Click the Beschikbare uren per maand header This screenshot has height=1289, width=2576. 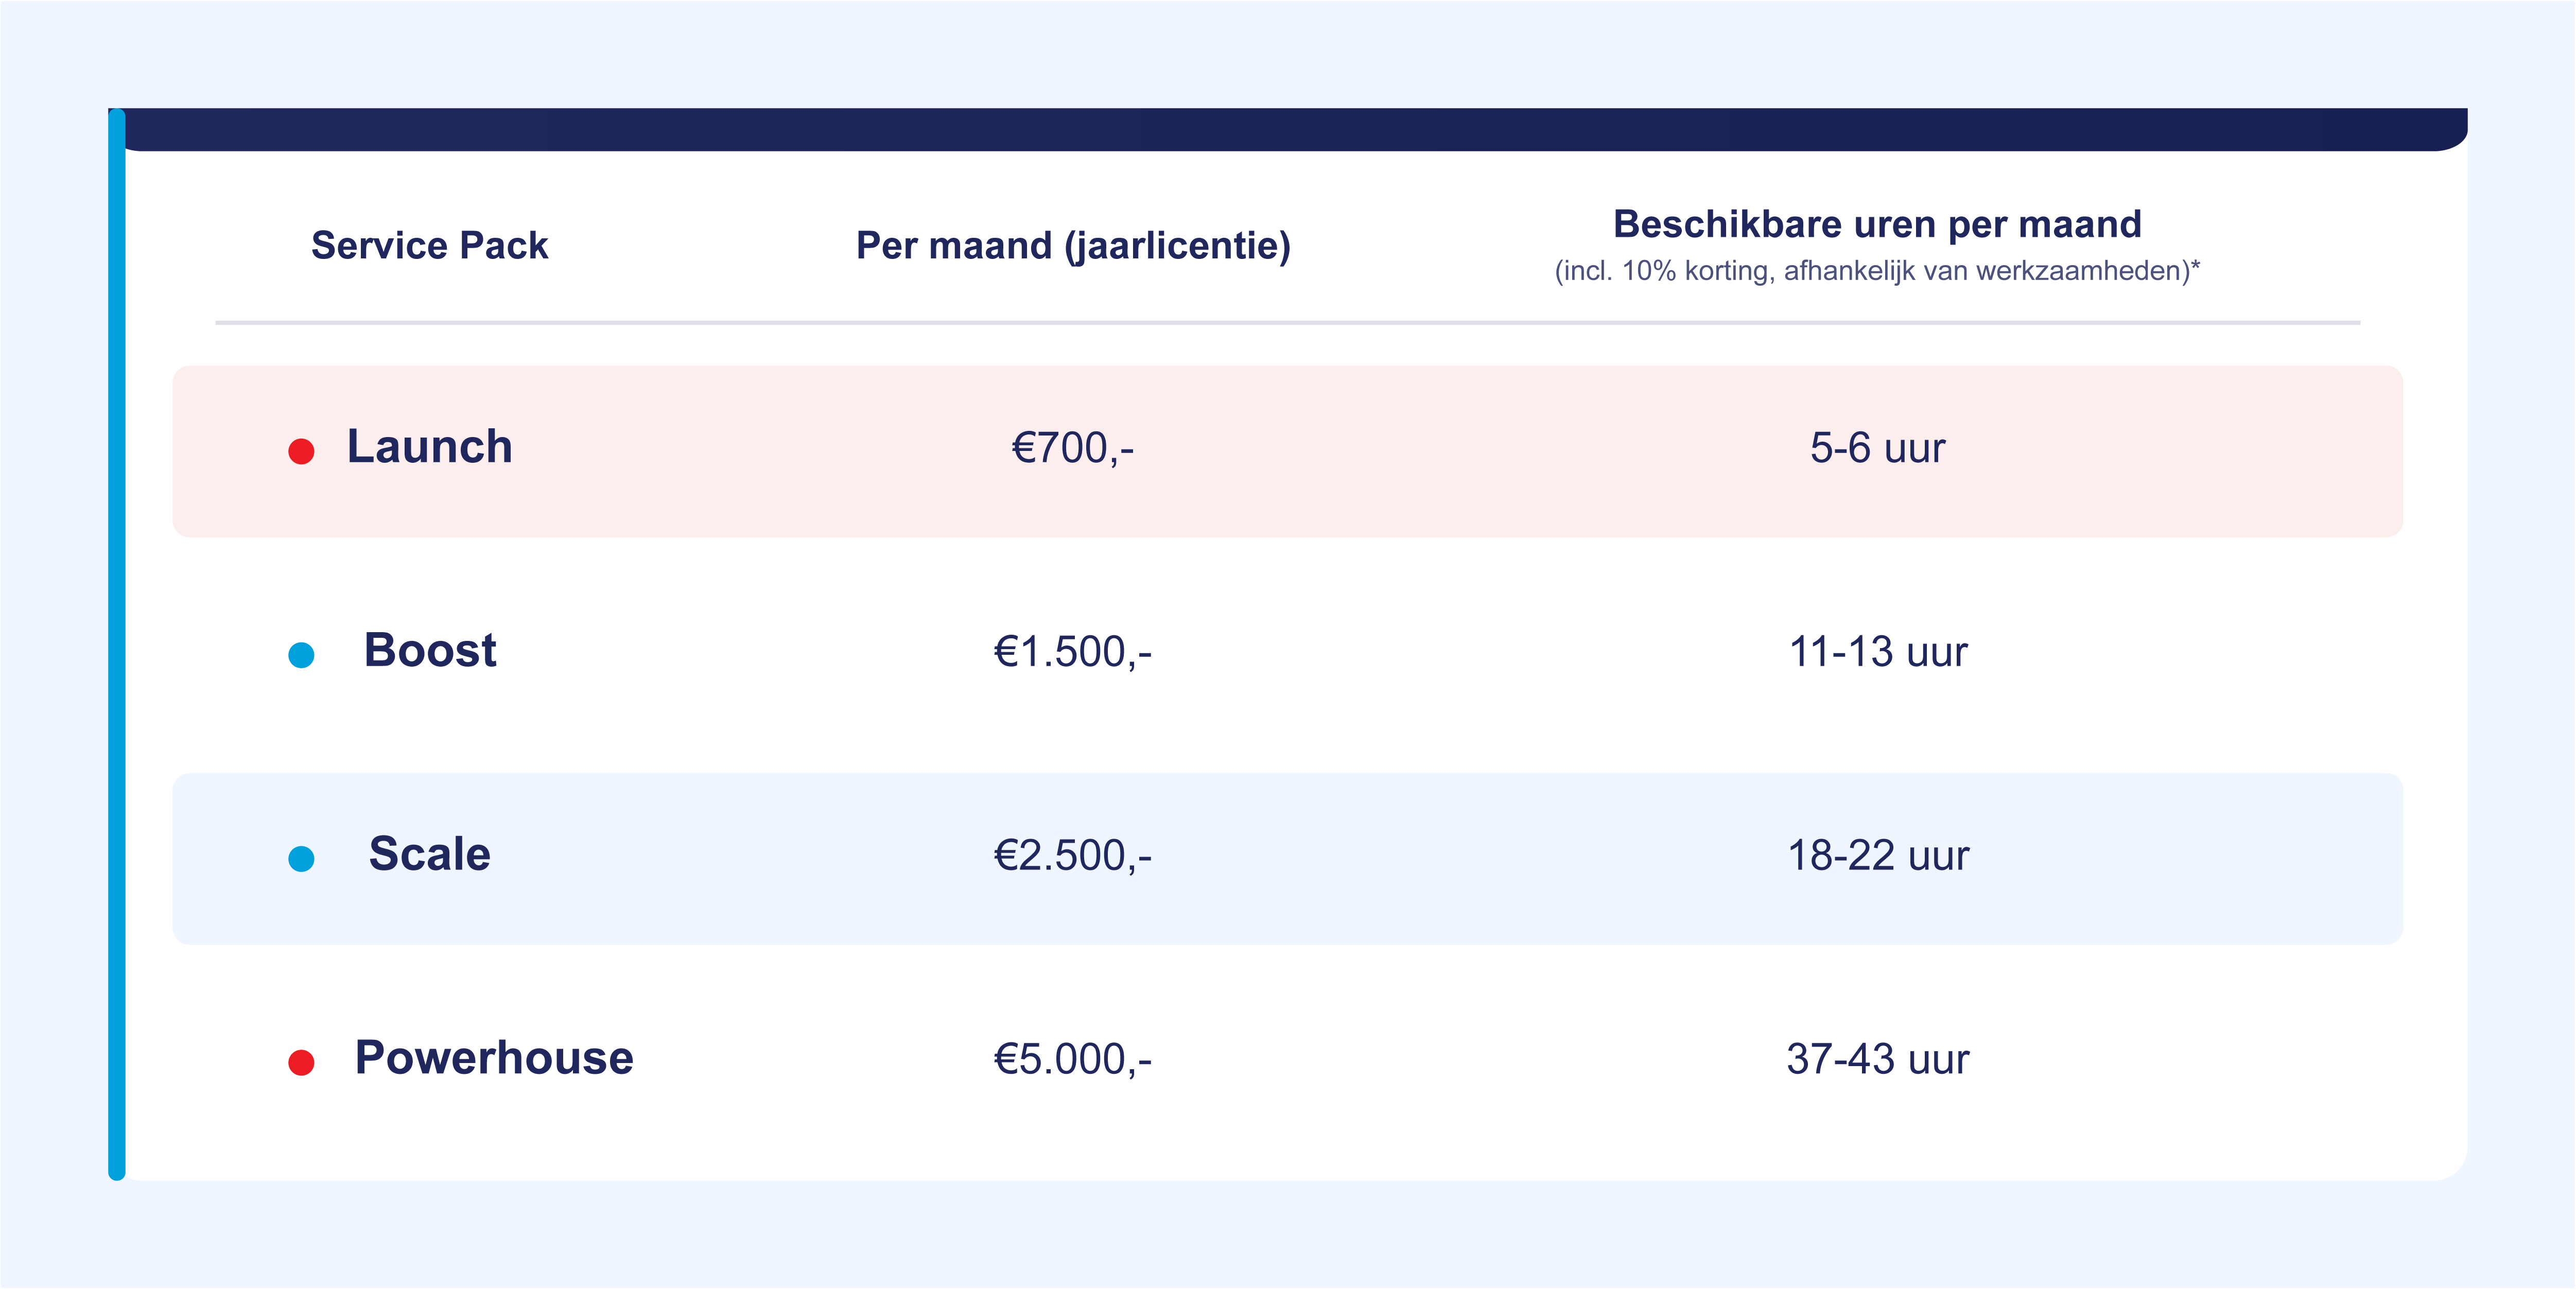pos(1877,224)
